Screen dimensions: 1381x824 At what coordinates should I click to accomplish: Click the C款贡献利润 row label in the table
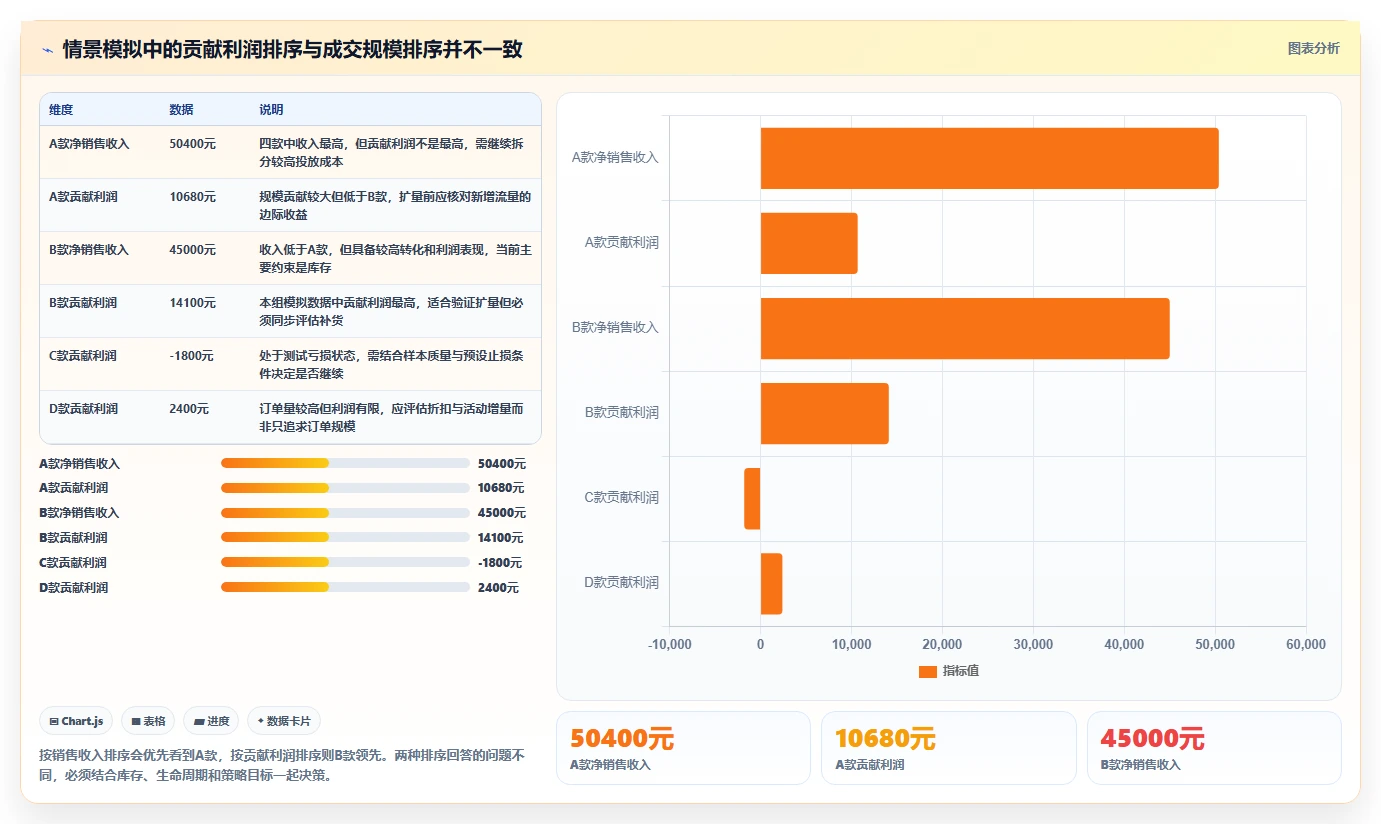83,356
